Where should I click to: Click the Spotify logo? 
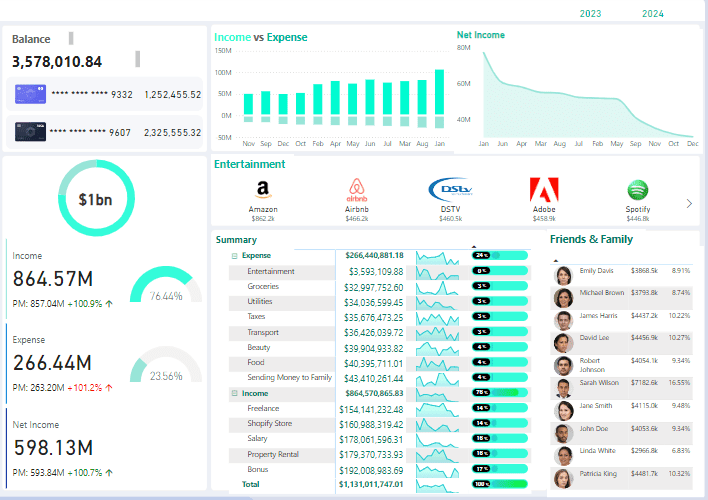(638, 190)
